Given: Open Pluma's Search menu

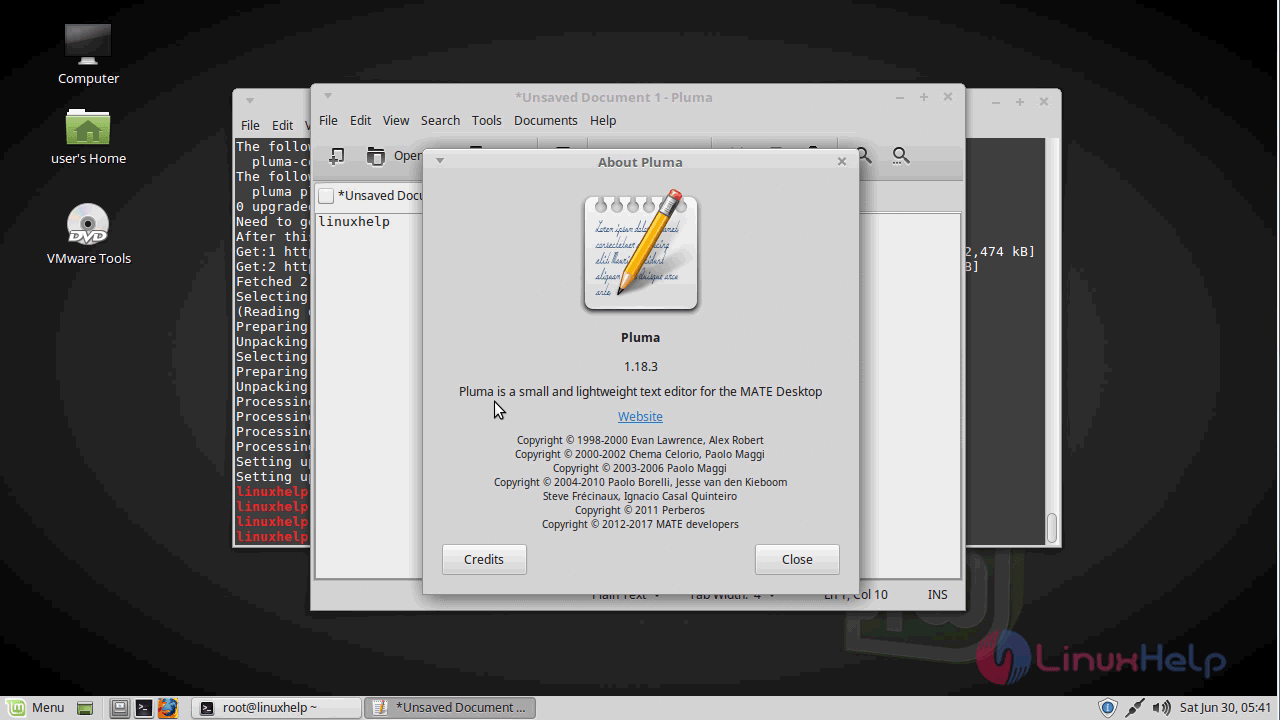Looking at the screenshot, I should 440,120.
